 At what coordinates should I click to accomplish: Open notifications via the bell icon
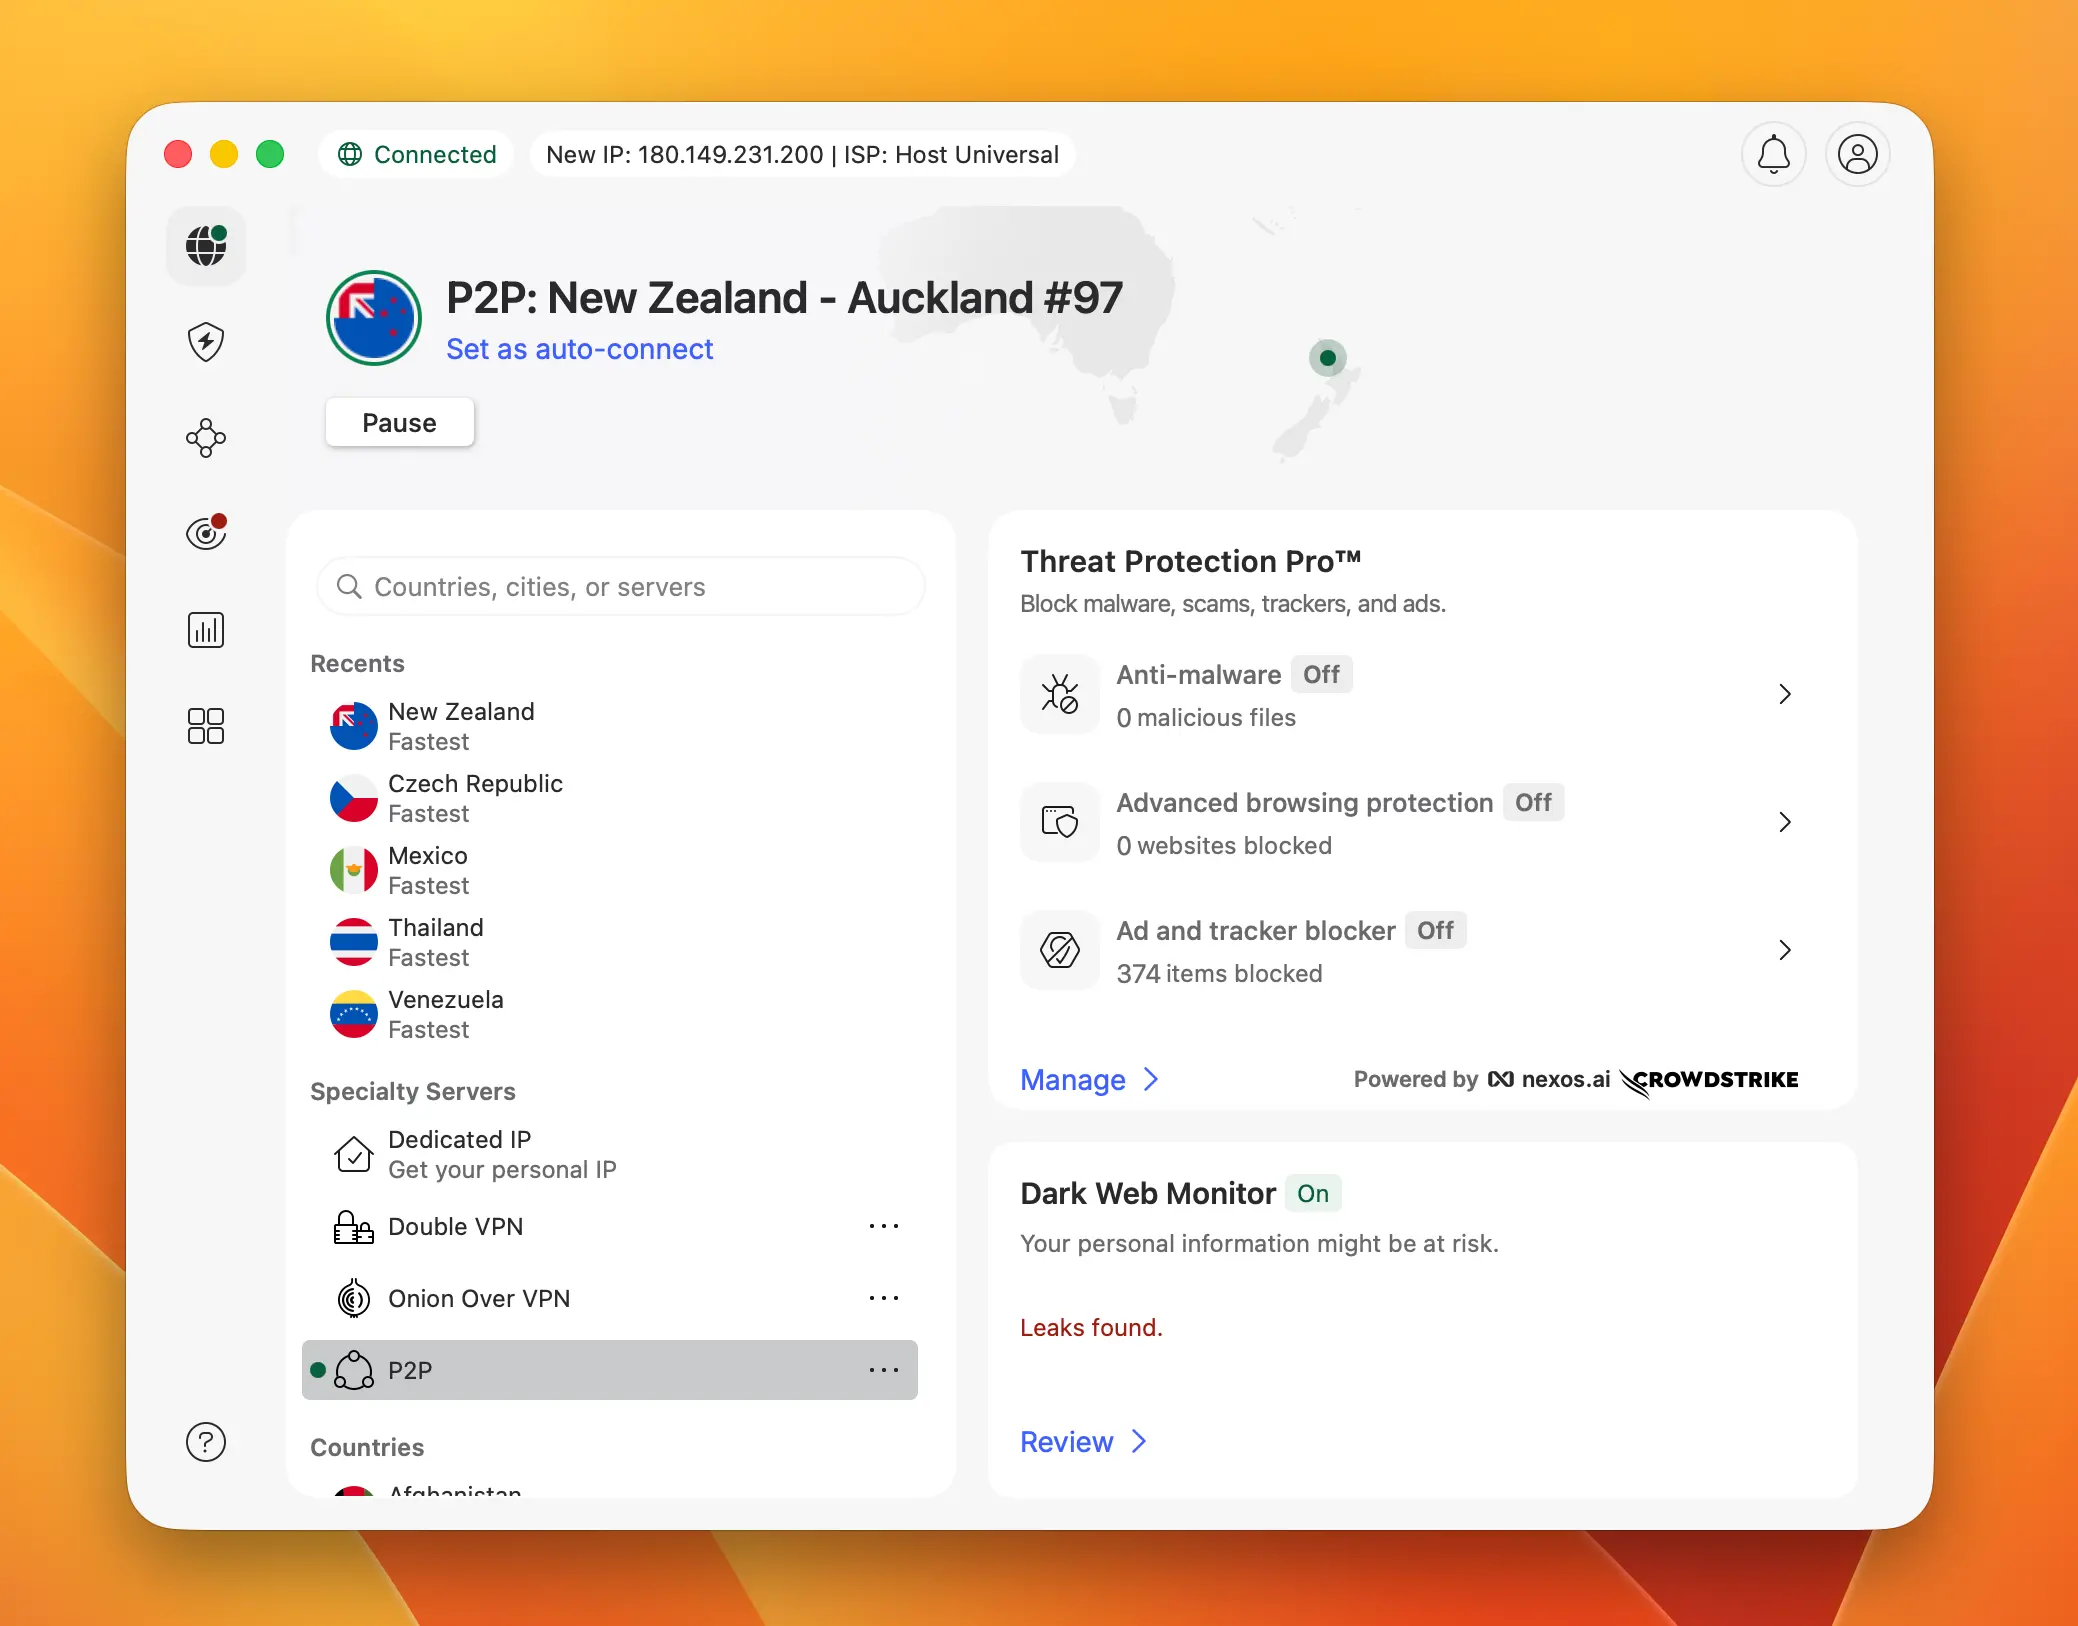click(1773, 154)
